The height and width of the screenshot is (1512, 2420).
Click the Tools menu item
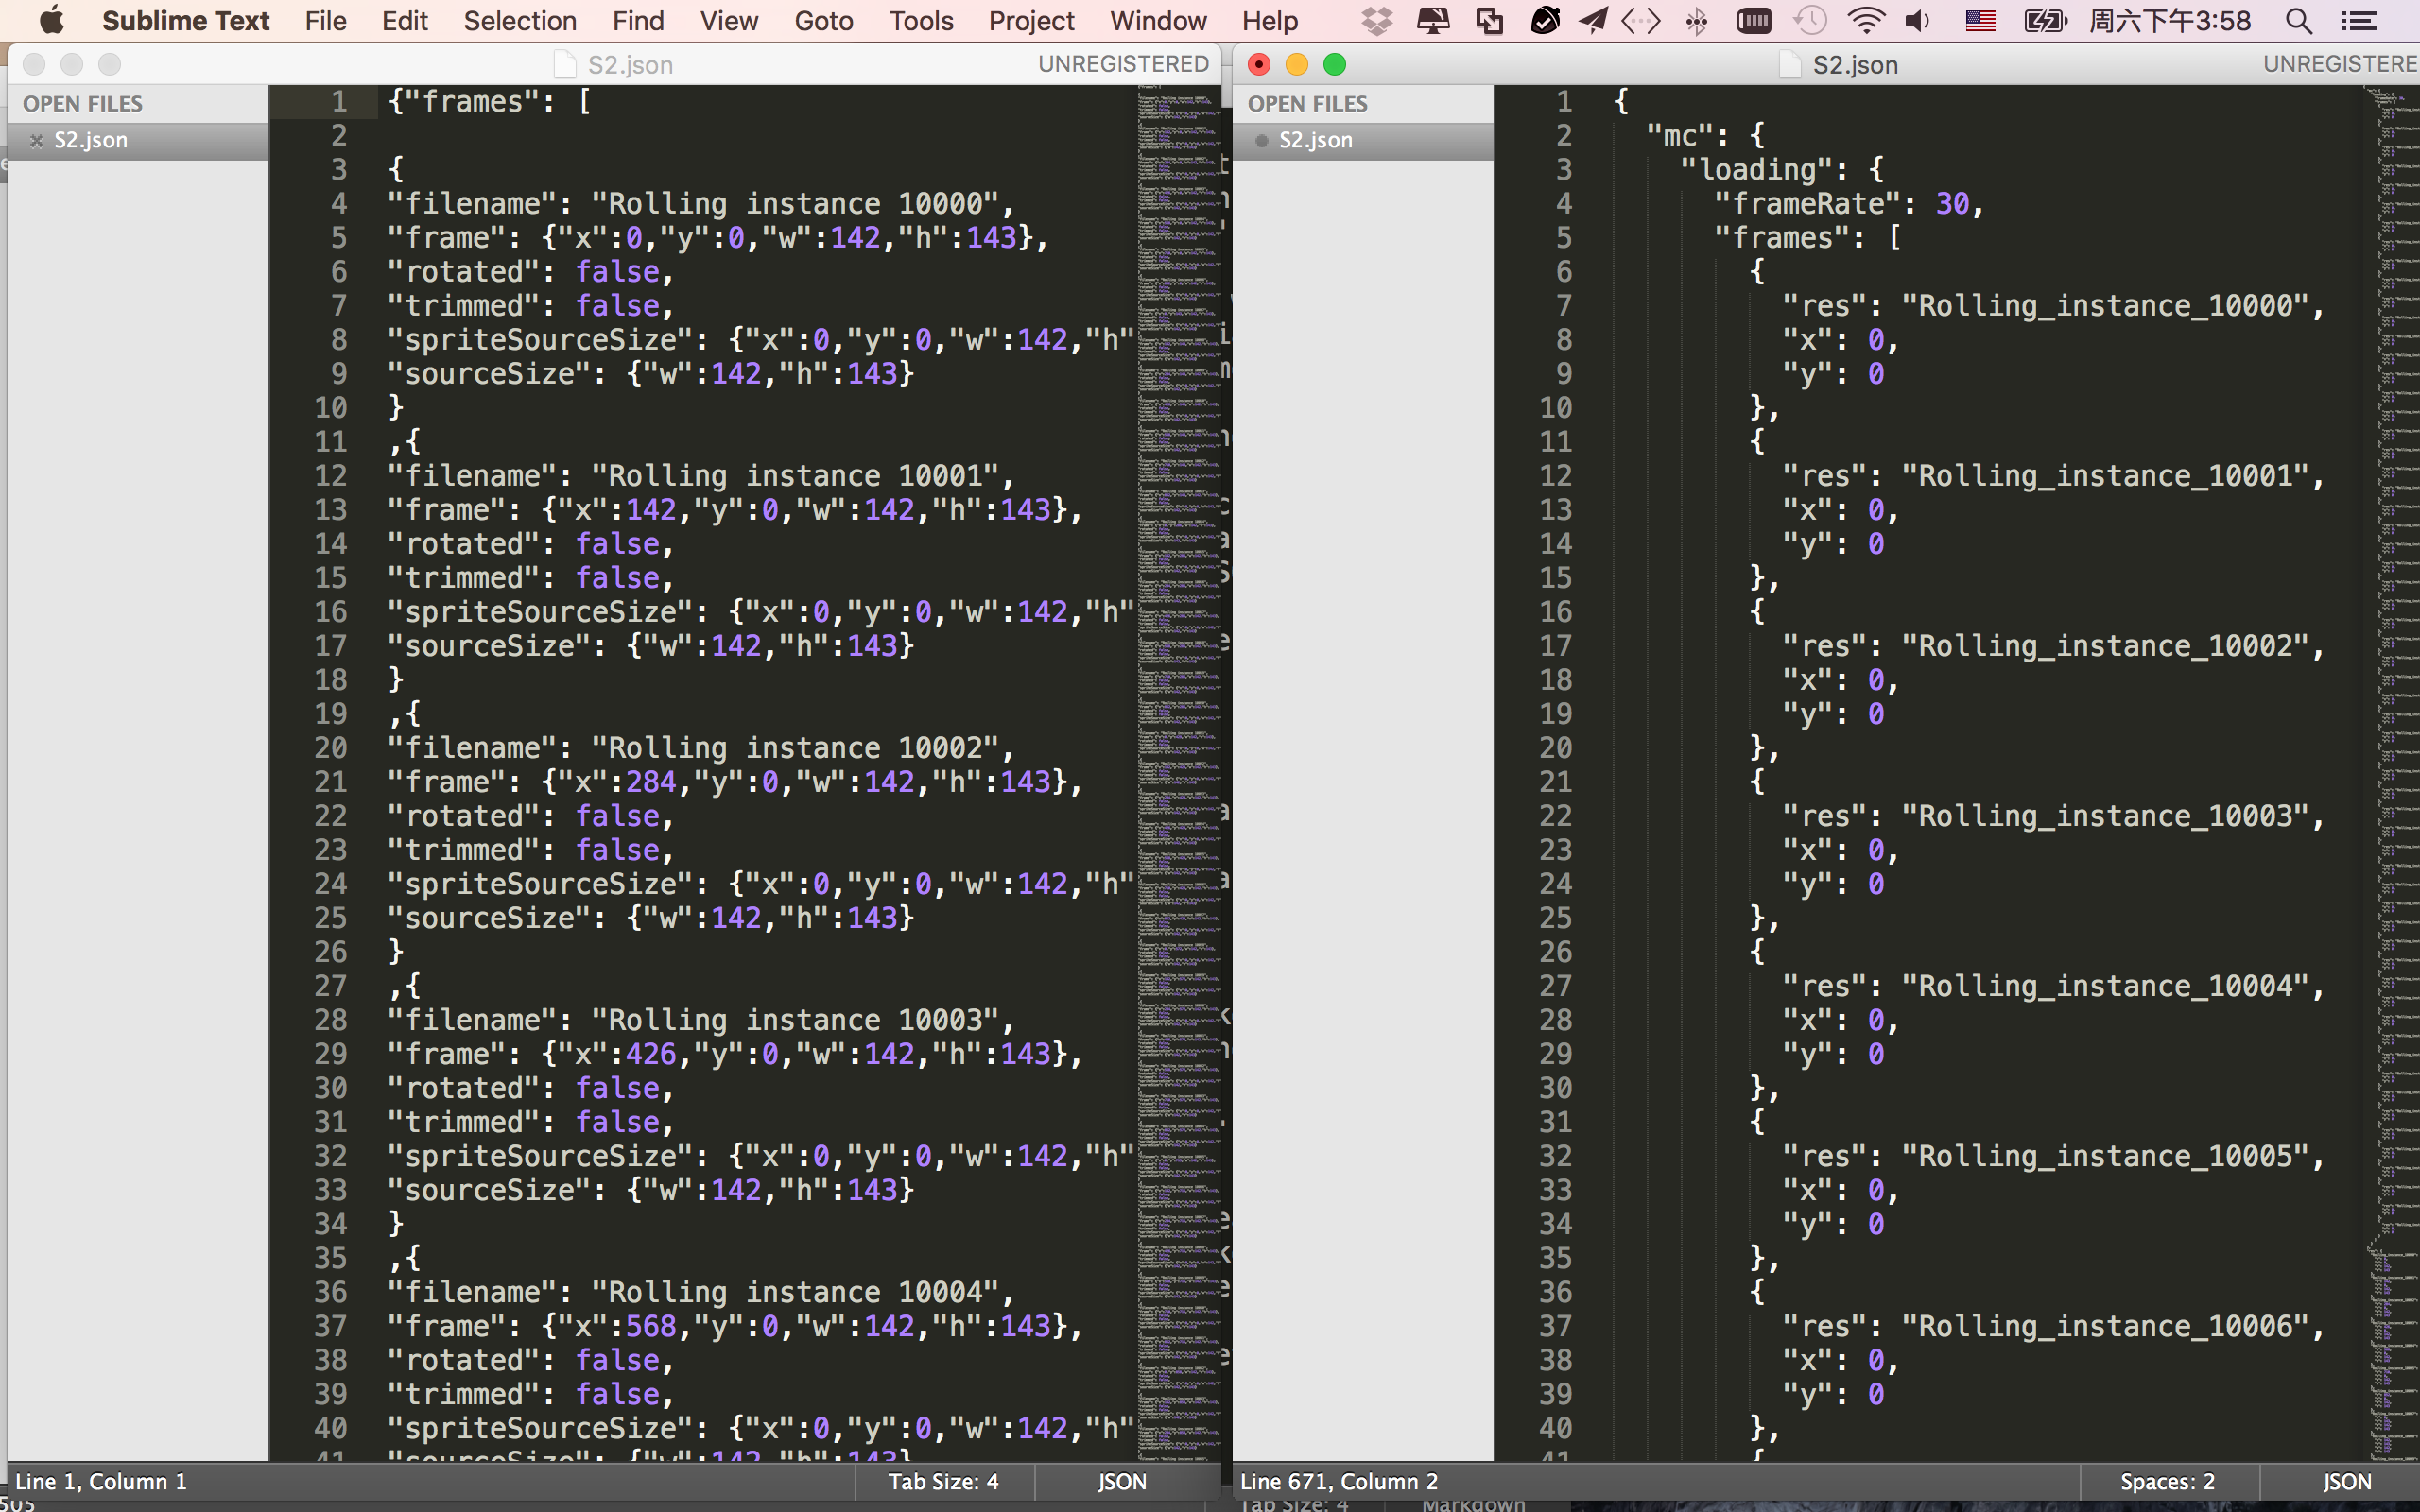(916, 19)
